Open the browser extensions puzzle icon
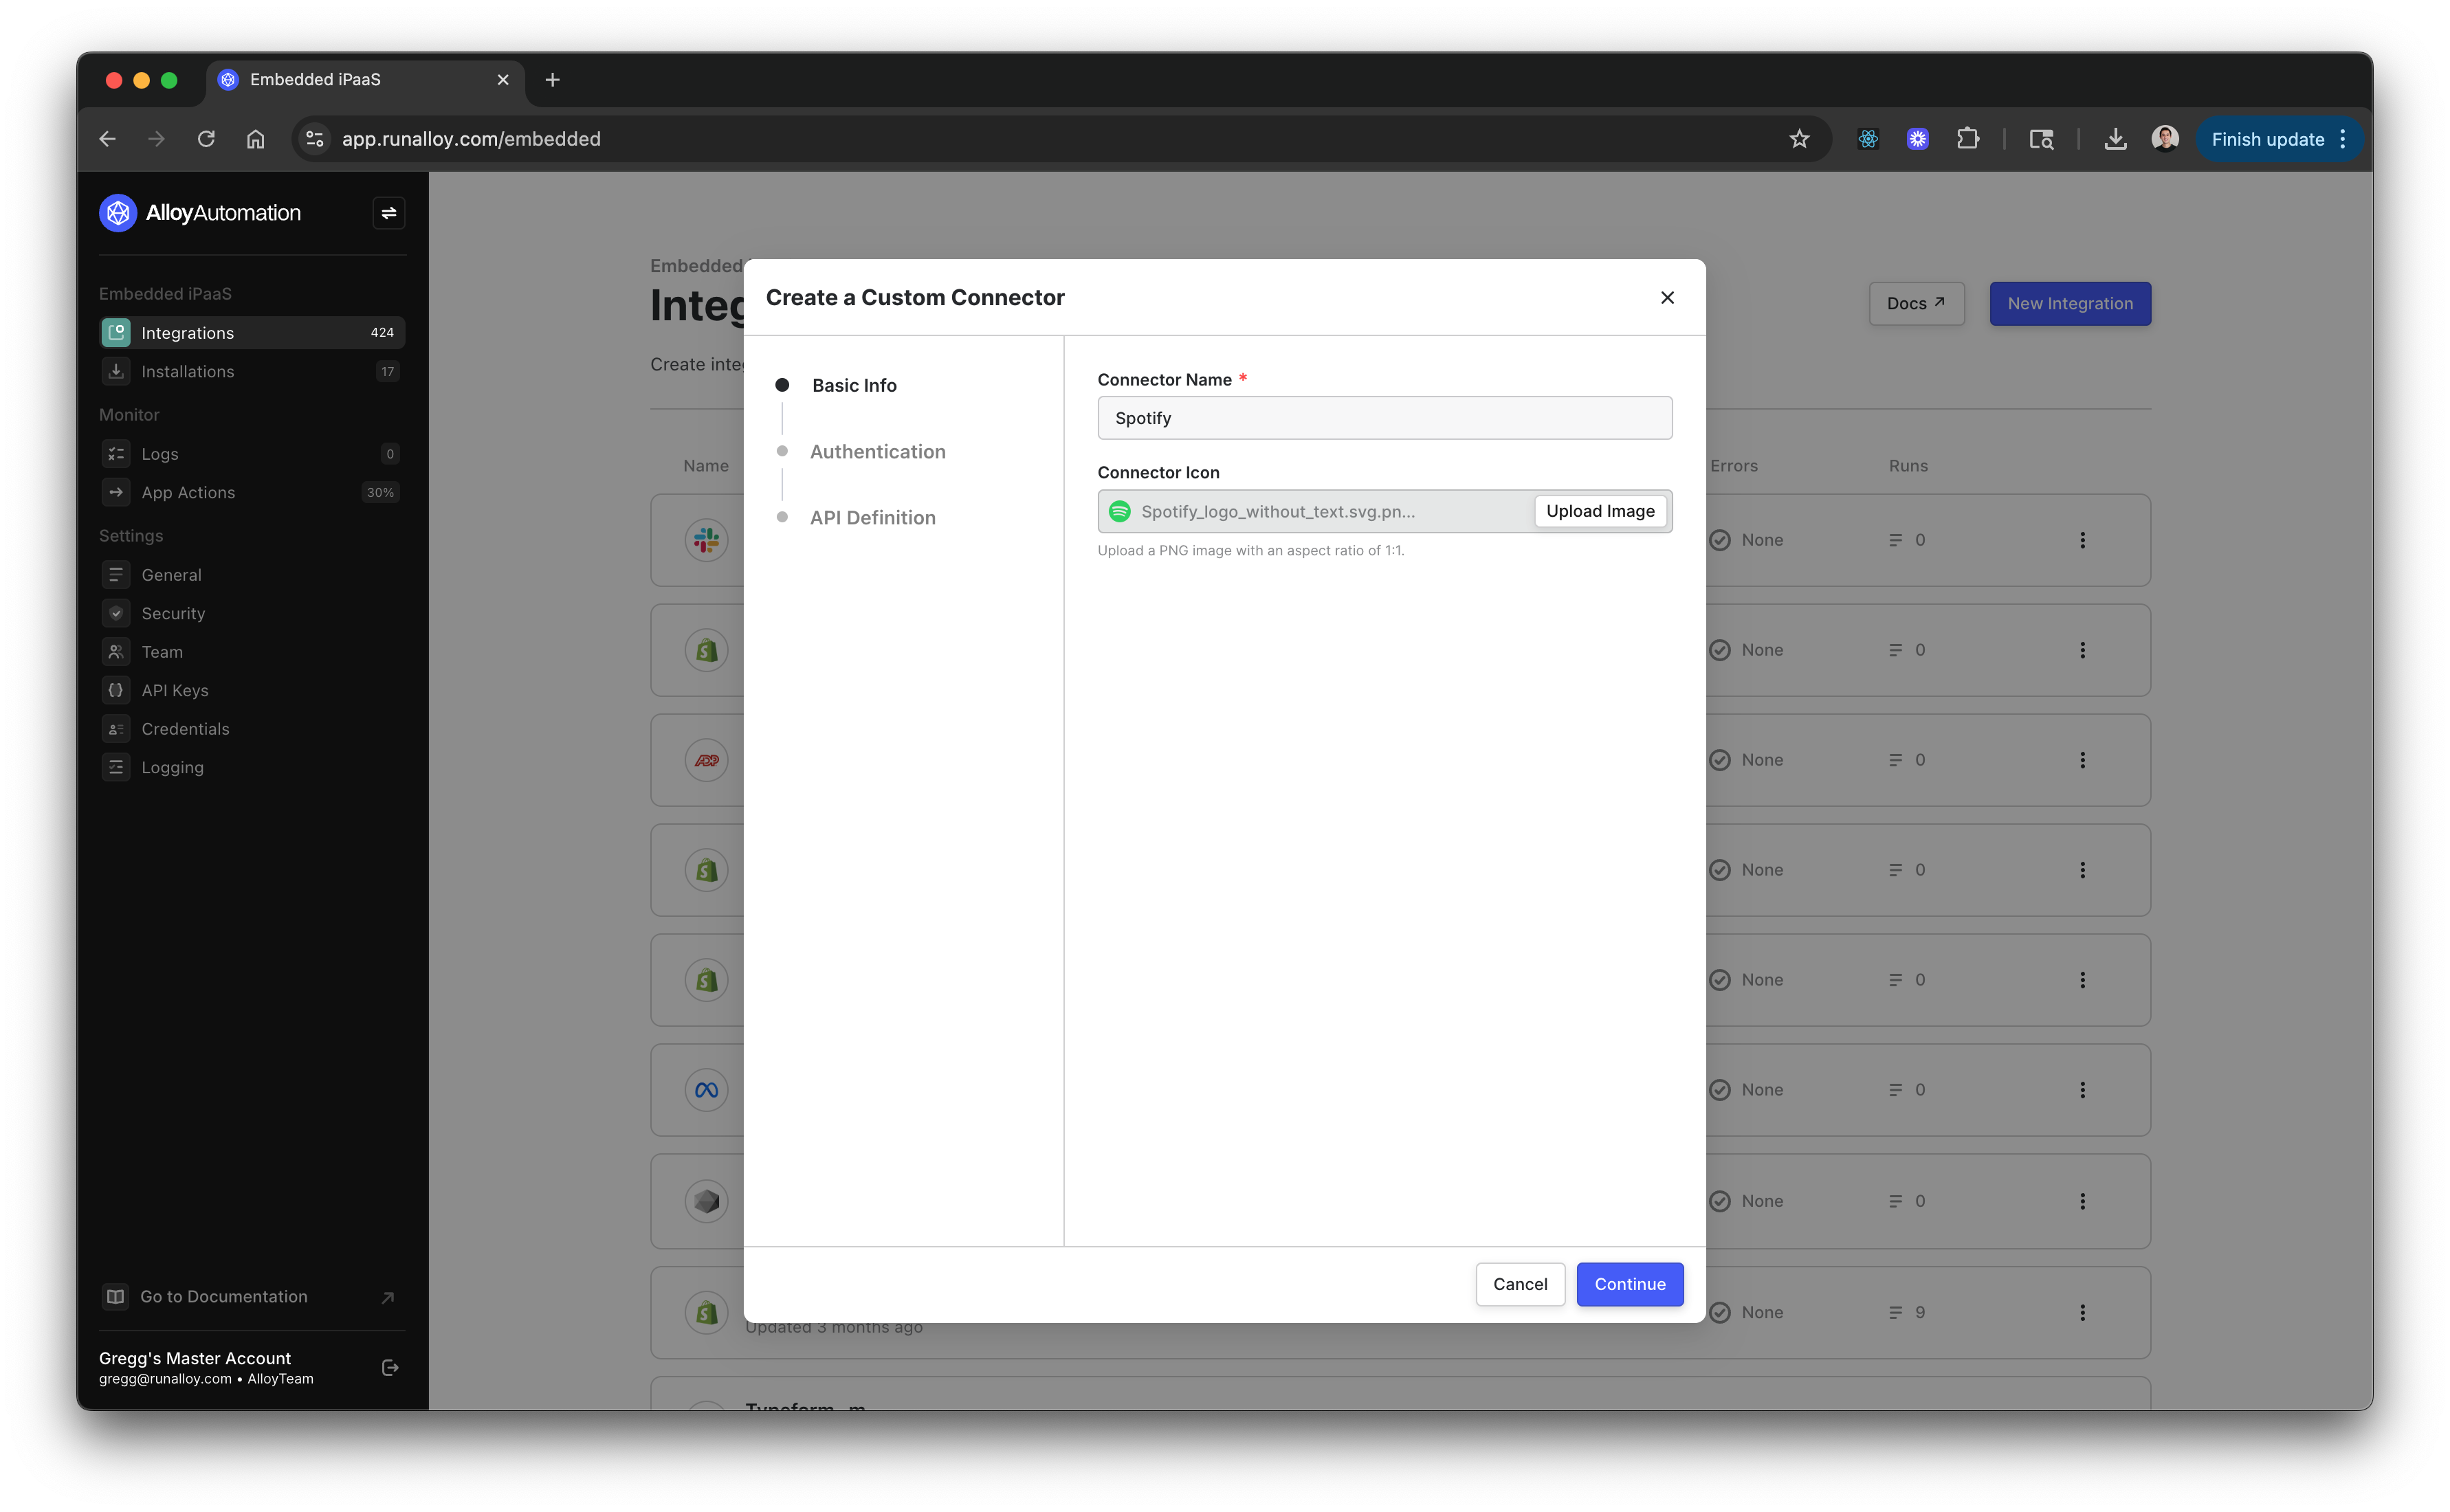 pyautogui.click(x=1967, y=139)
